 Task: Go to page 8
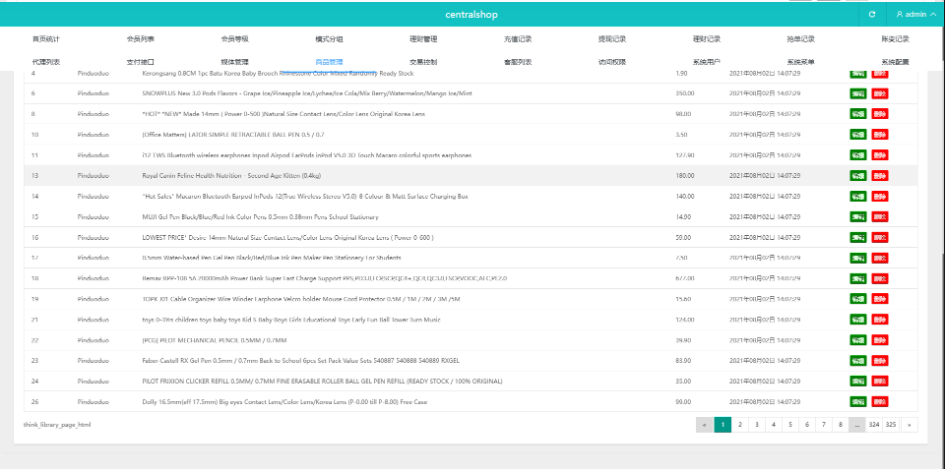click(840, 425)
